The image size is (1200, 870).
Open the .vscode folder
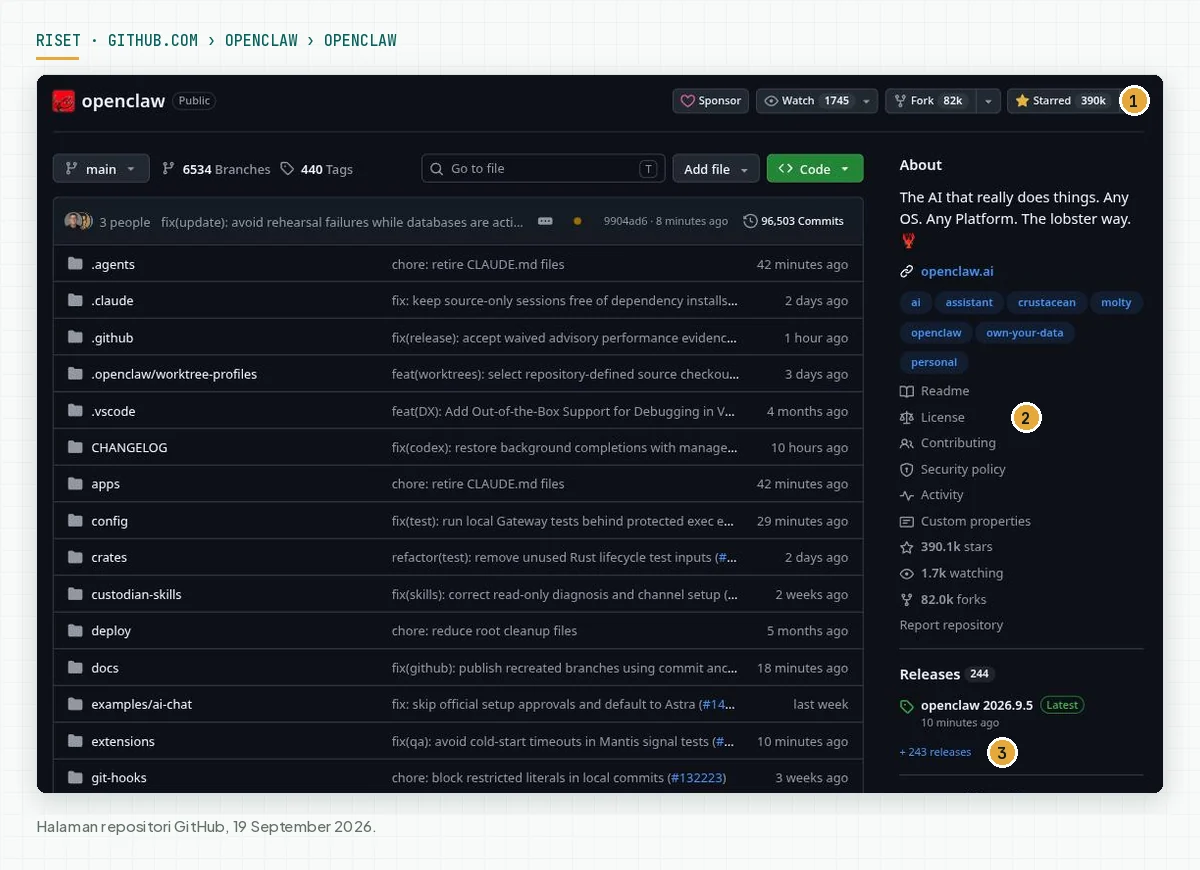113,411
